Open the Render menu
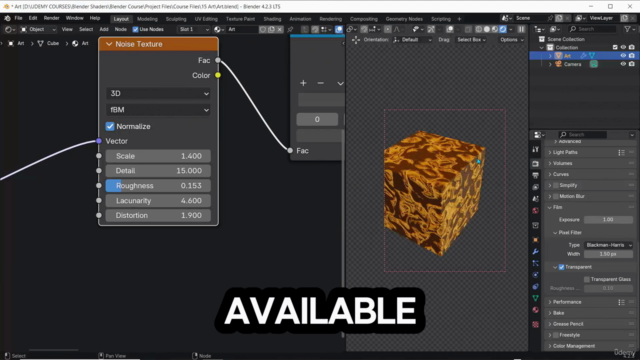The image size is (640, 360). tap(51, 18)
